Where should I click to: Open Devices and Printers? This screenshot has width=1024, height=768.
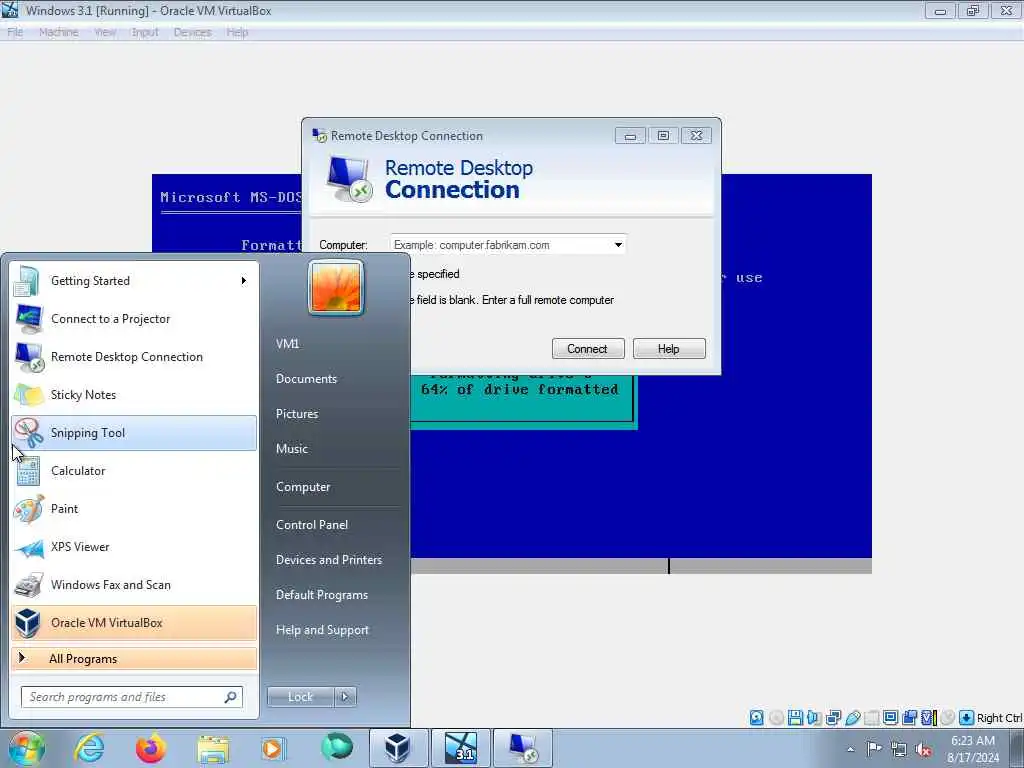[x=329, y=560]
